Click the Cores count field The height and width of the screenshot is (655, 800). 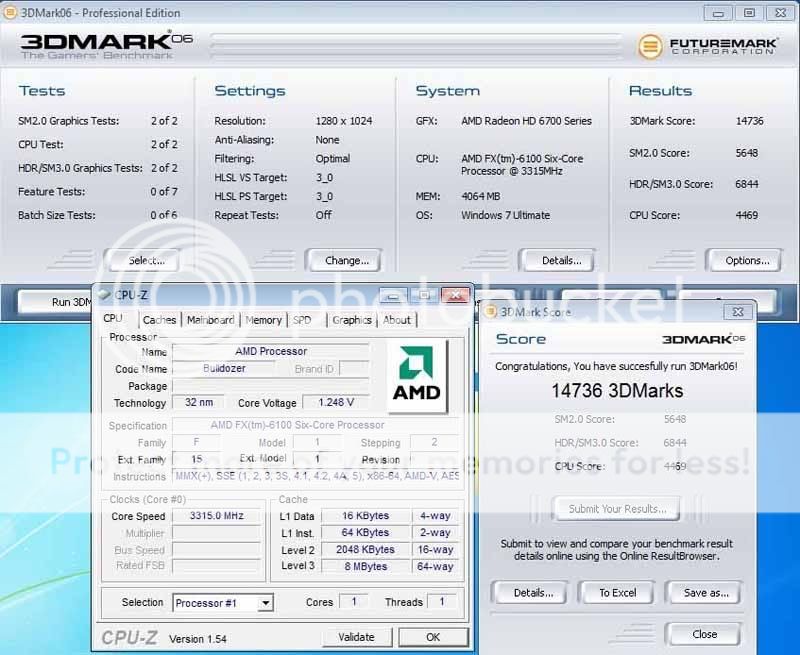[354, 602]
